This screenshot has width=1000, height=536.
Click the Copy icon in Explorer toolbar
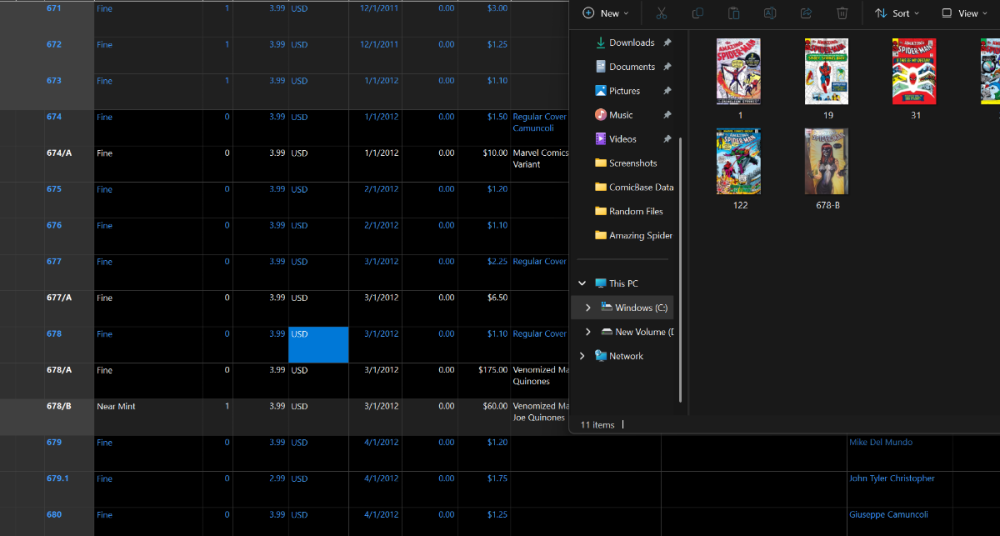[697, 14]
